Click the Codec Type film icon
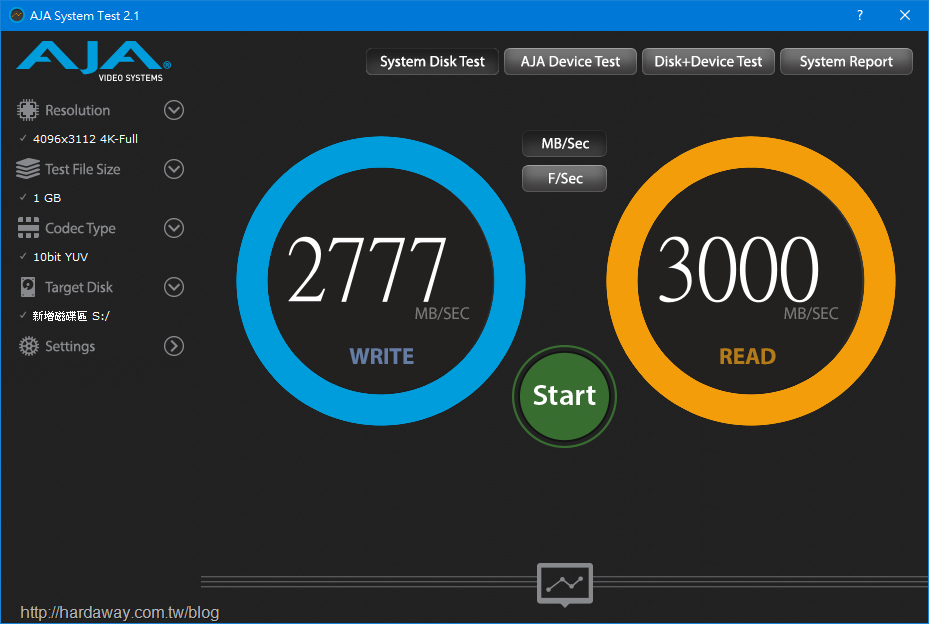This screenshot has width=929, height=624. [x=28, y=228]
